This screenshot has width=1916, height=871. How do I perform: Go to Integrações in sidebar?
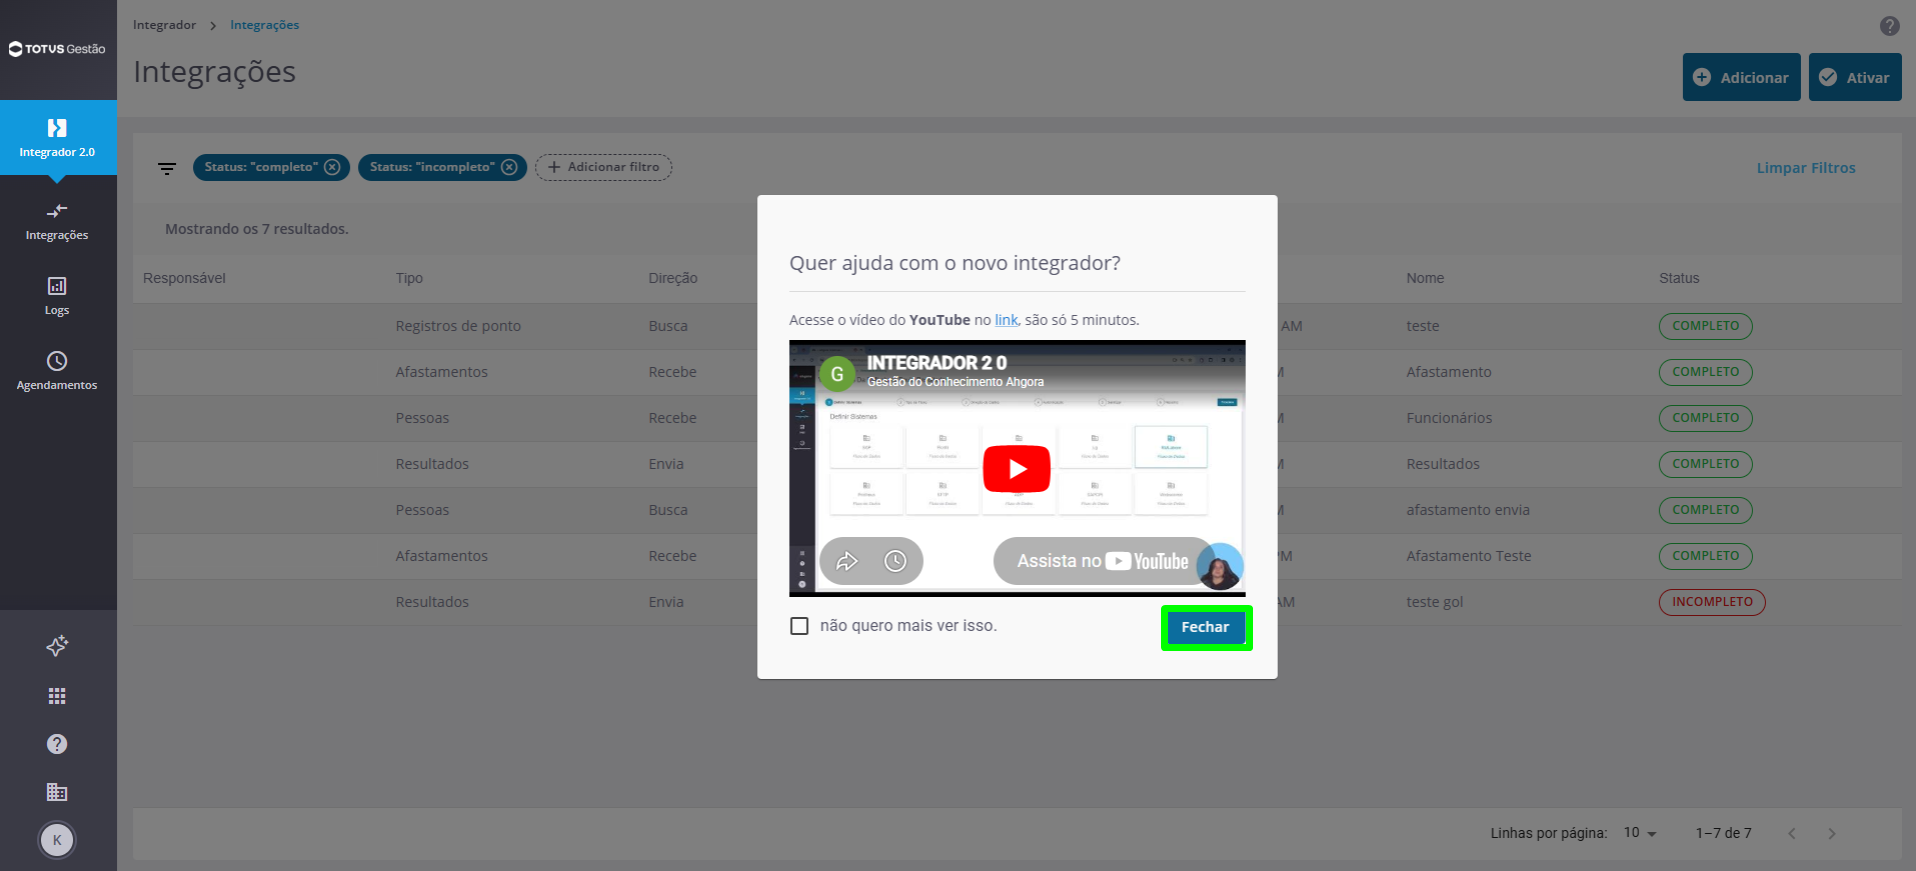pos(57,221)
